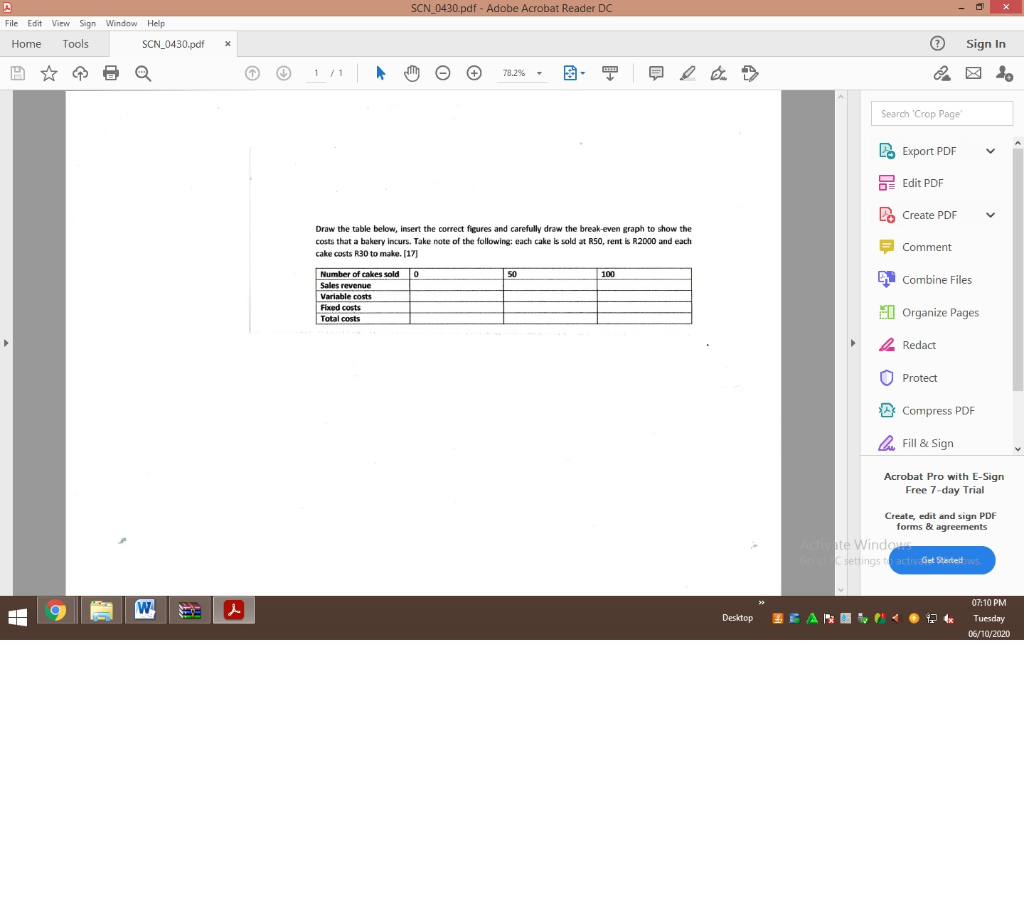The width and height of the screenshot is (1024, 910).
Task: Save the document using the save icon
Action: 17,73
